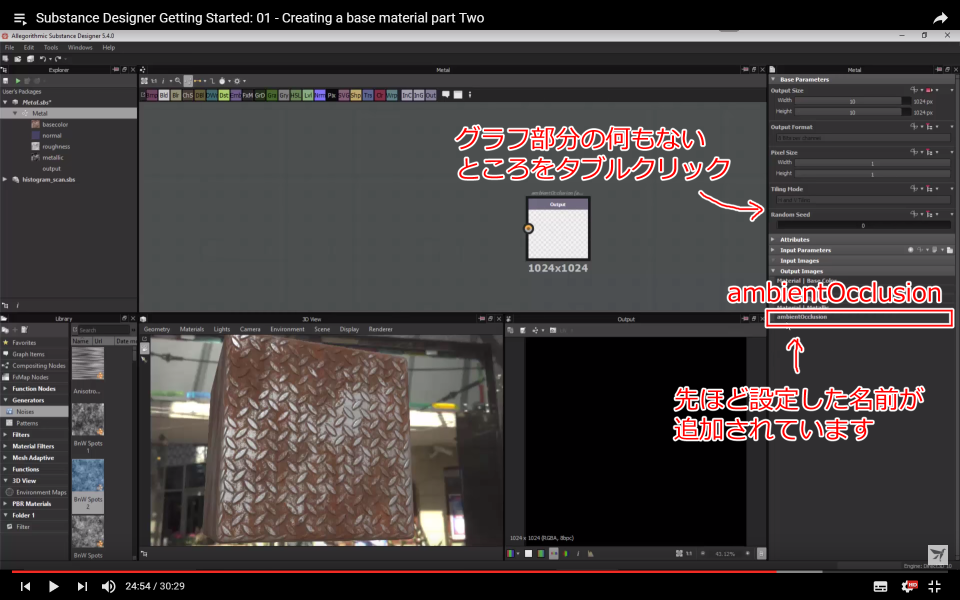The image size is (960, 600).
Task: Seek on the red video progress bar
Action: (480, 572)
